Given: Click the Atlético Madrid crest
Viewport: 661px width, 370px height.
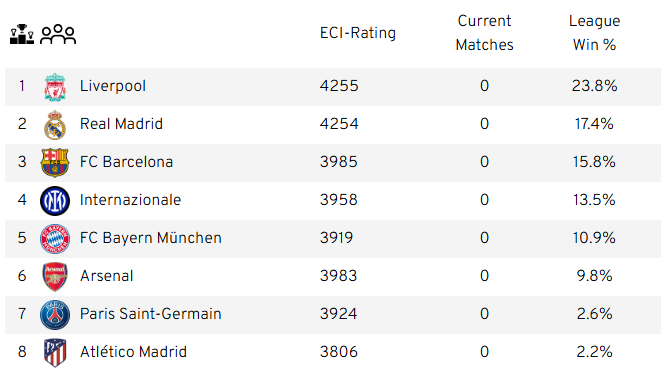Looking at the screenshot, I should pos(55,352).
